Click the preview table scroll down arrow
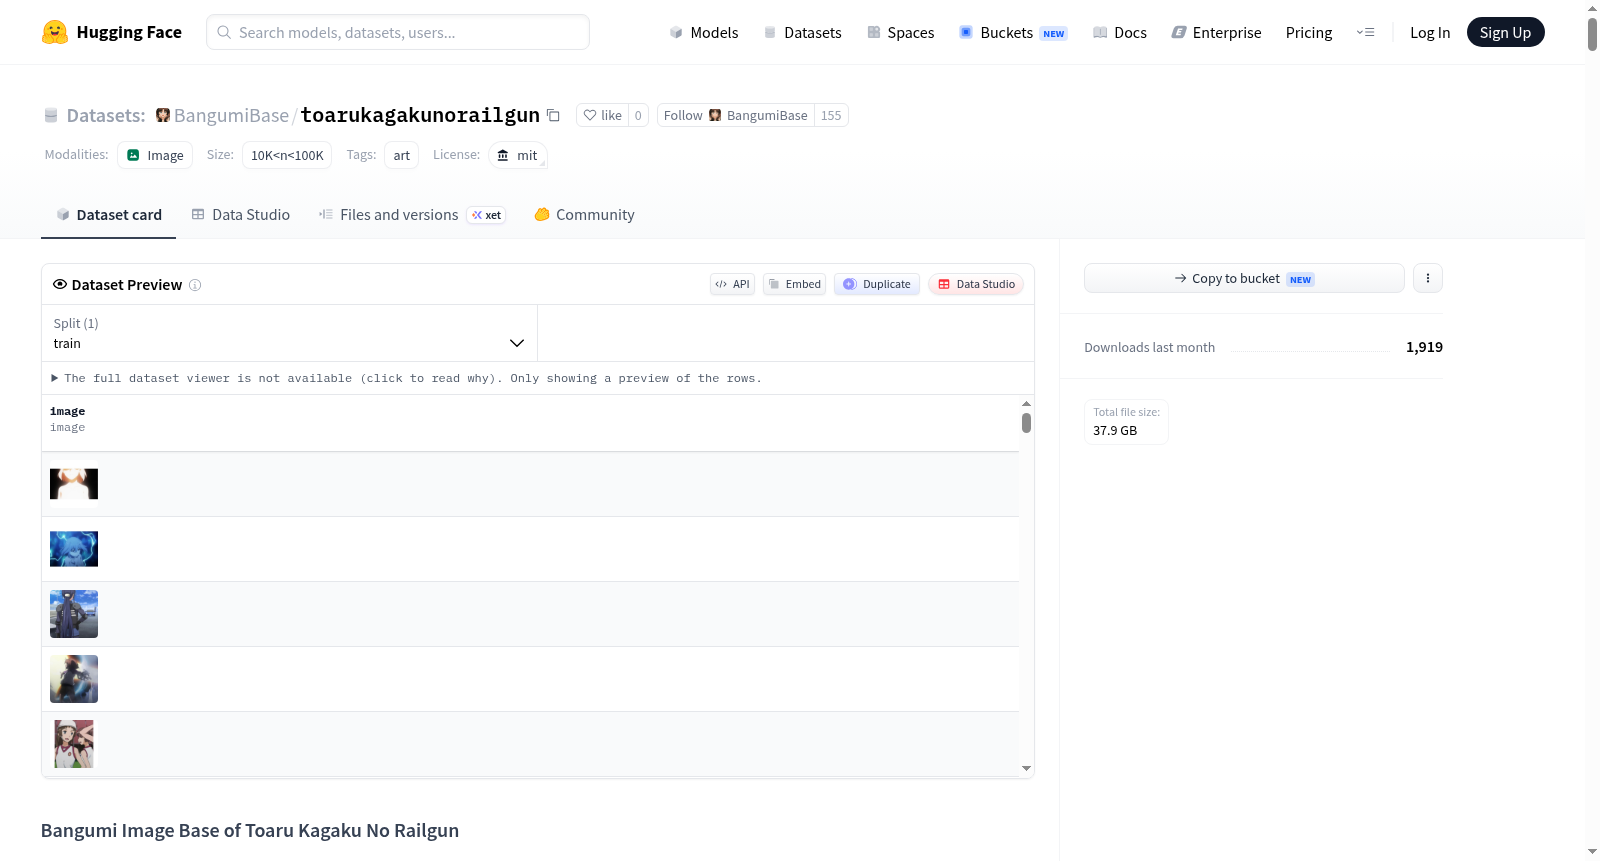1600x861 pixels. pos(1026,769)
